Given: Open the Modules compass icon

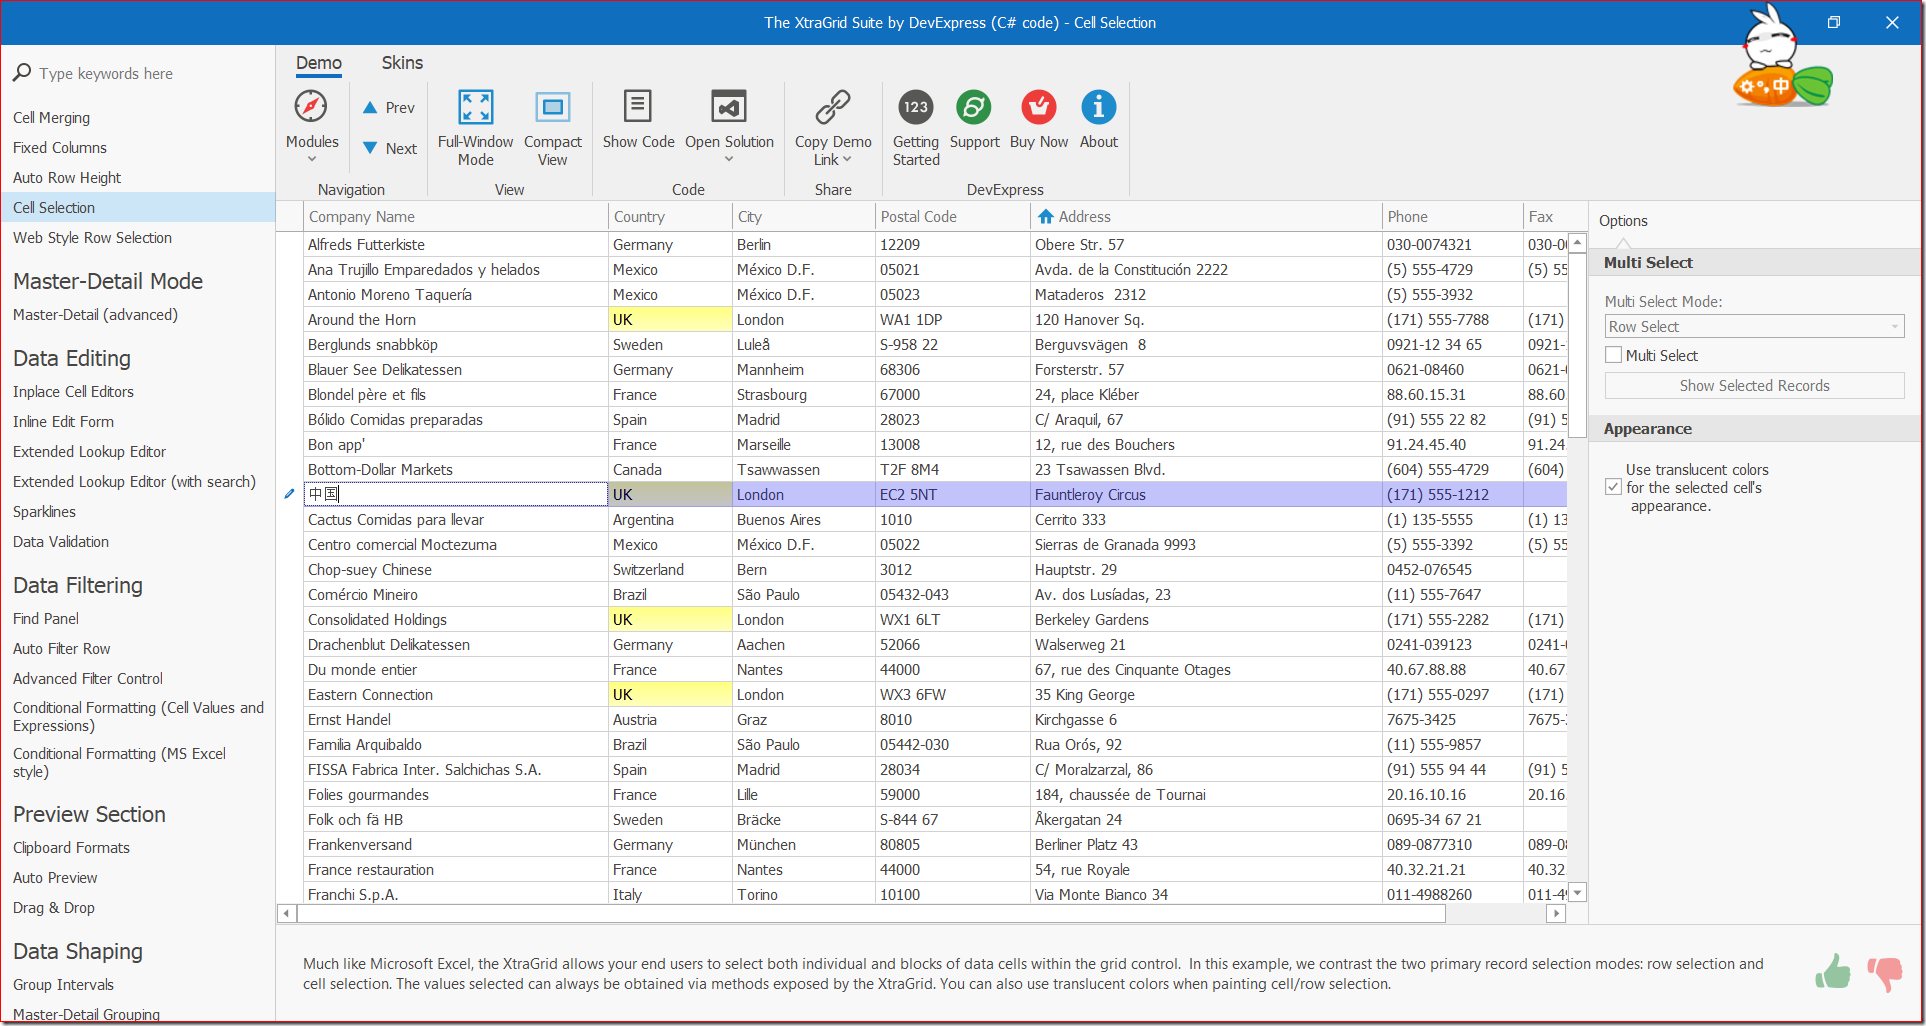Looking at the screenshot, I should (311, 107).
